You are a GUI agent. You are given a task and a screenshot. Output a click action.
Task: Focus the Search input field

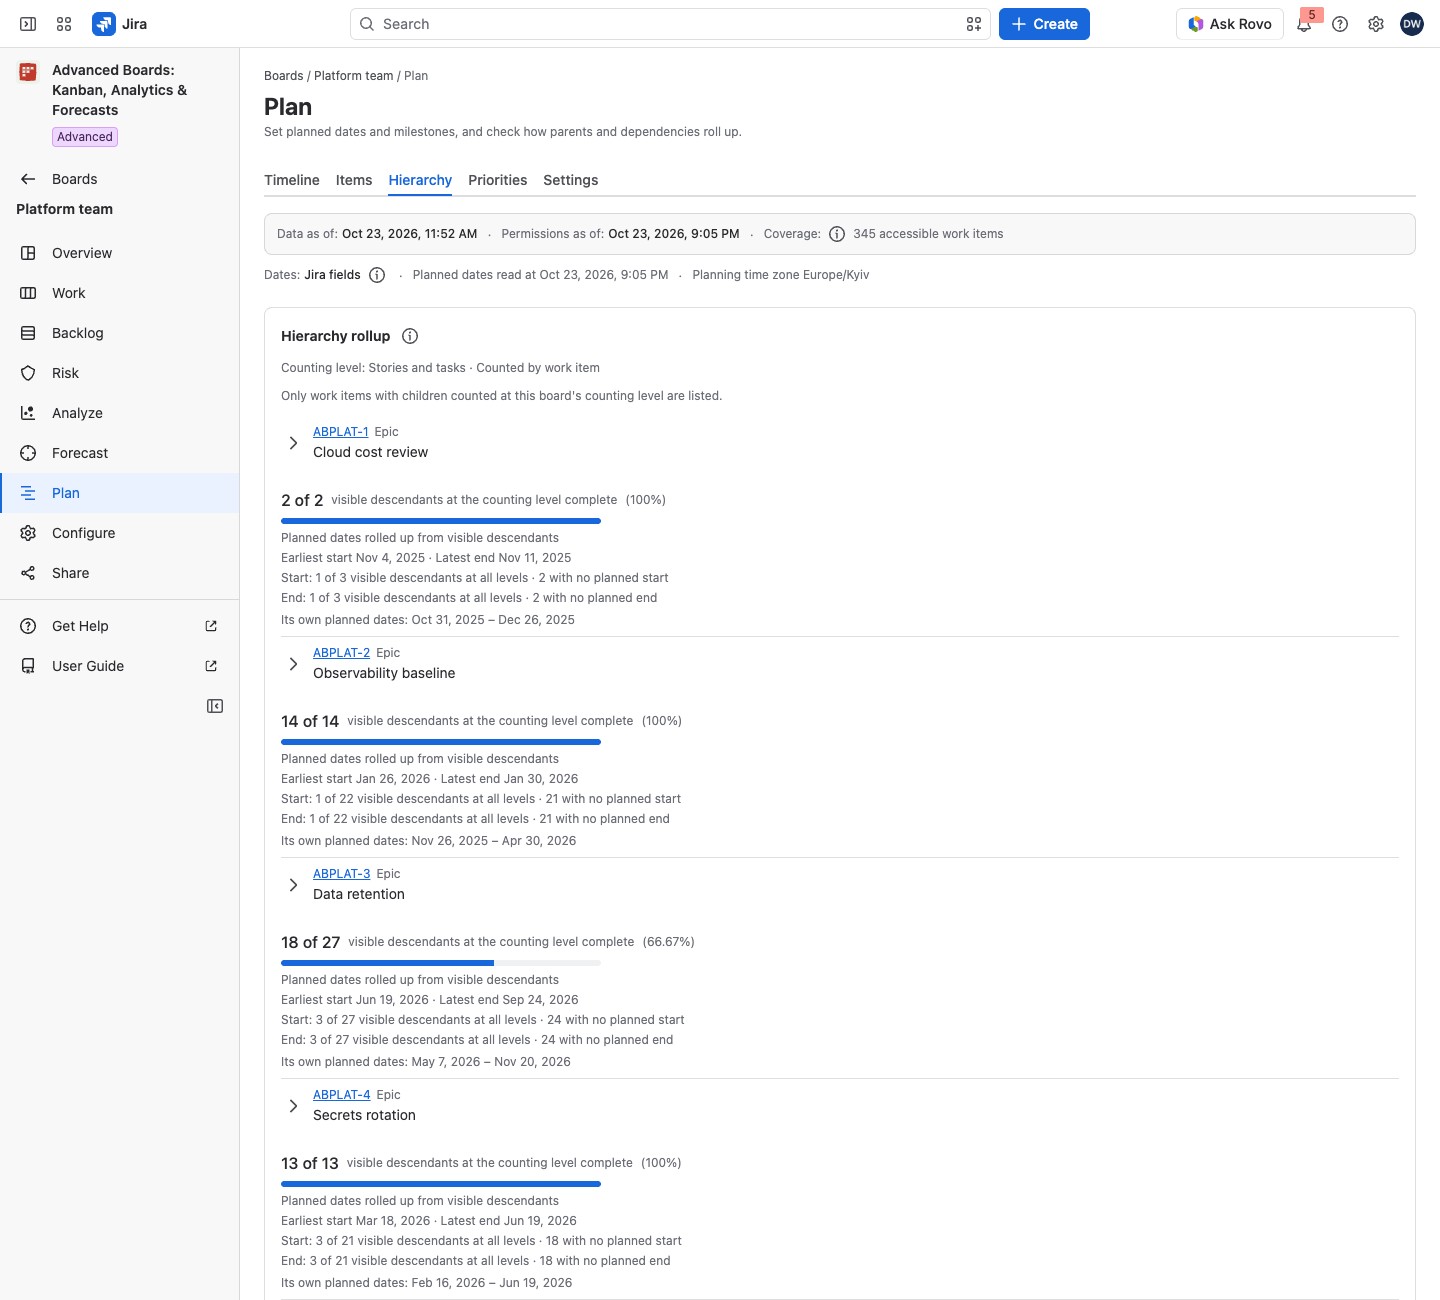click(x=670, y=24)
